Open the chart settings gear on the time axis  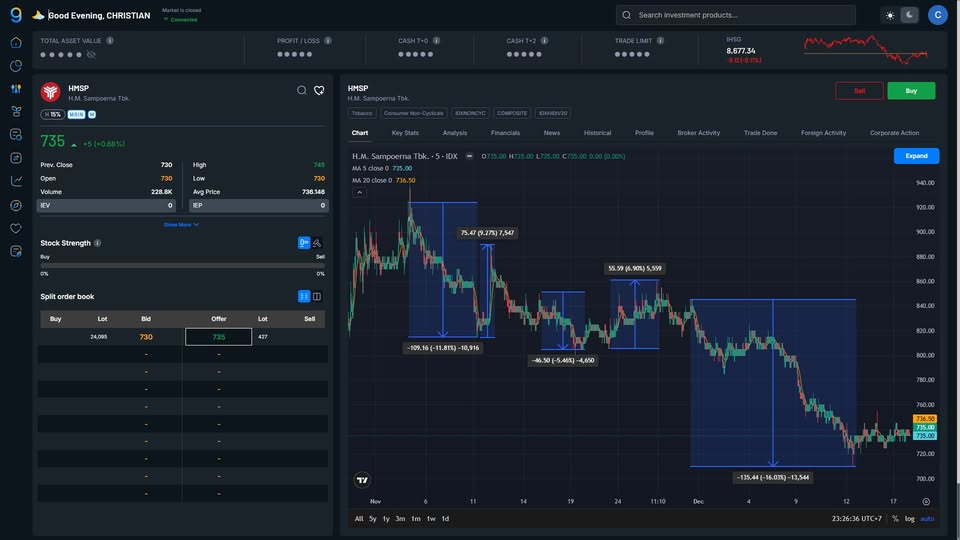(x=926, y=501)
